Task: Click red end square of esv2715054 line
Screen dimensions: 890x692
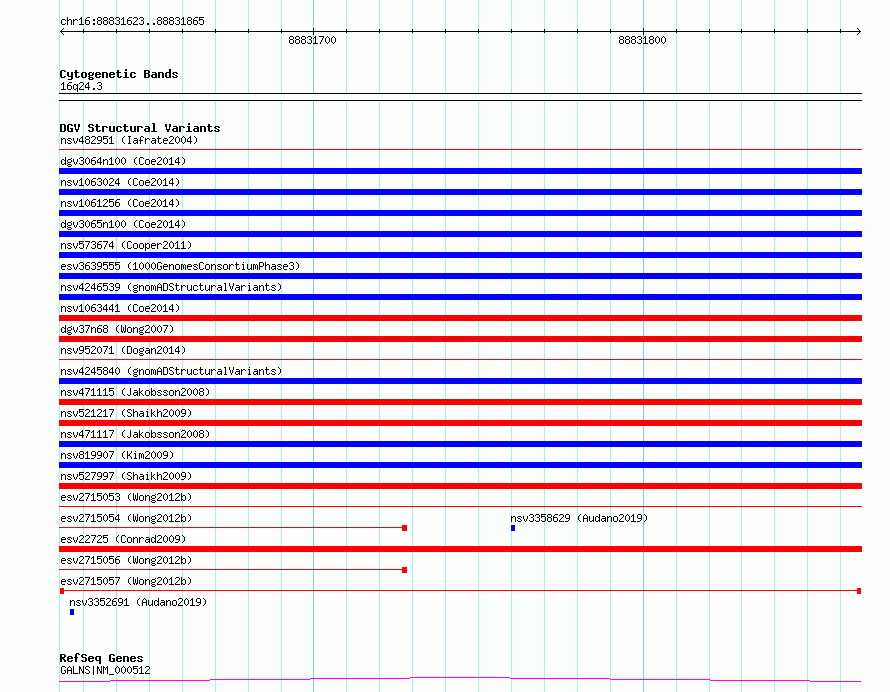Action: [x=405, y=528]
